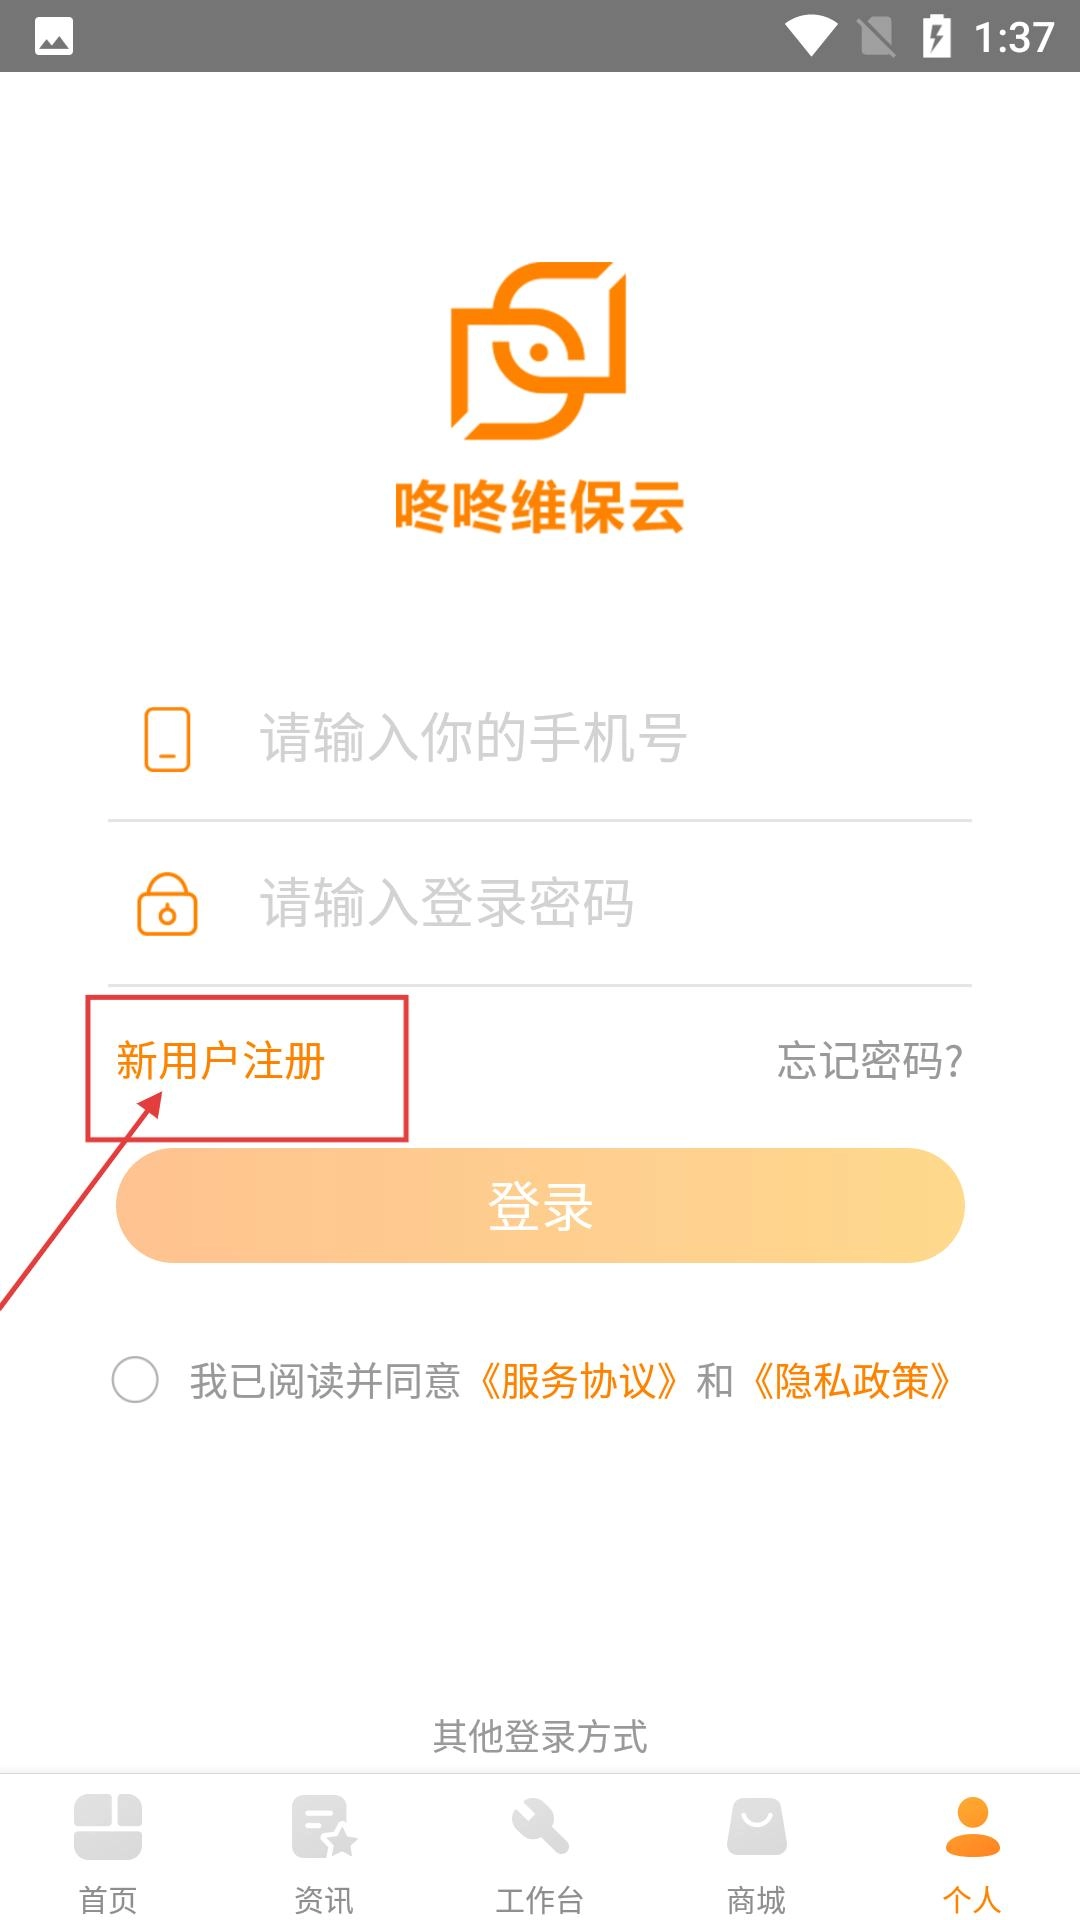Open the 首页 home tab

point(108,1852)
